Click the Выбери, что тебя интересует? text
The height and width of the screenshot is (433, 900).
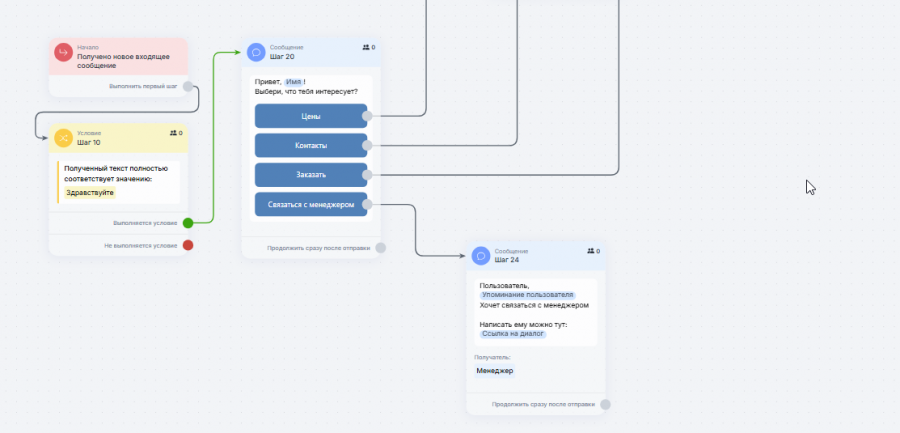(306, 91)
